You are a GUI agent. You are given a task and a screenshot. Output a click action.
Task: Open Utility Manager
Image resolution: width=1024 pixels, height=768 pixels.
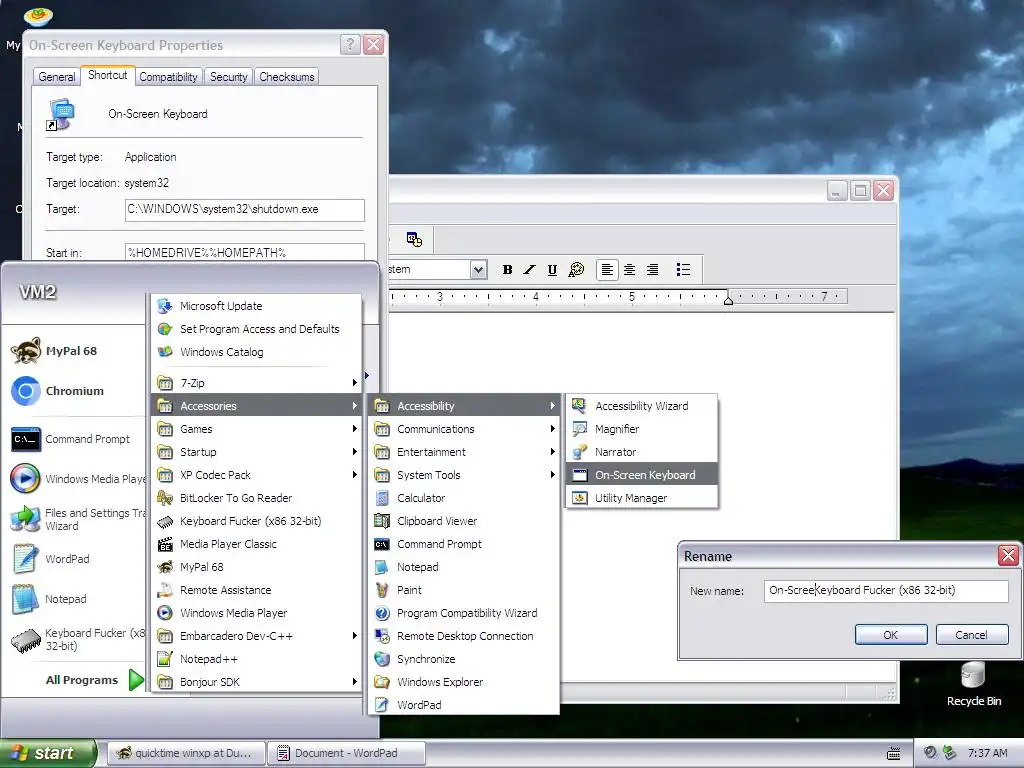tap(643, 498)
